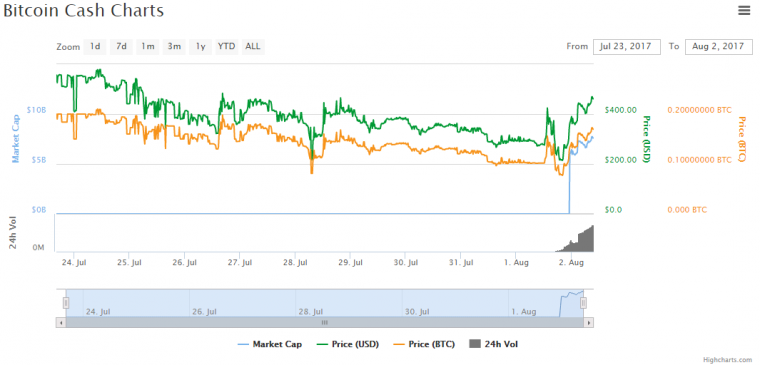The image size is (760, 365).
Task: Click the $400.00 price axis label
Action: tap(620, 110)
